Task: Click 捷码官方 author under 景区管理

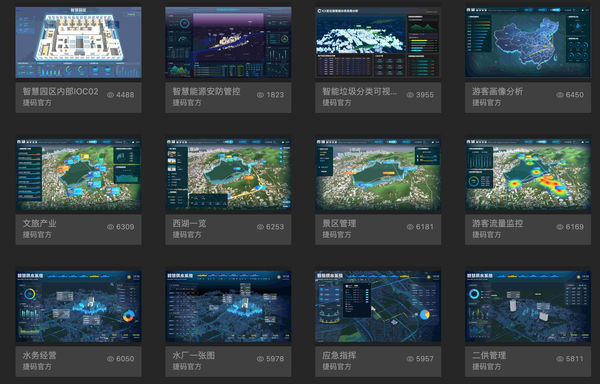Action: tap(337, 234)
